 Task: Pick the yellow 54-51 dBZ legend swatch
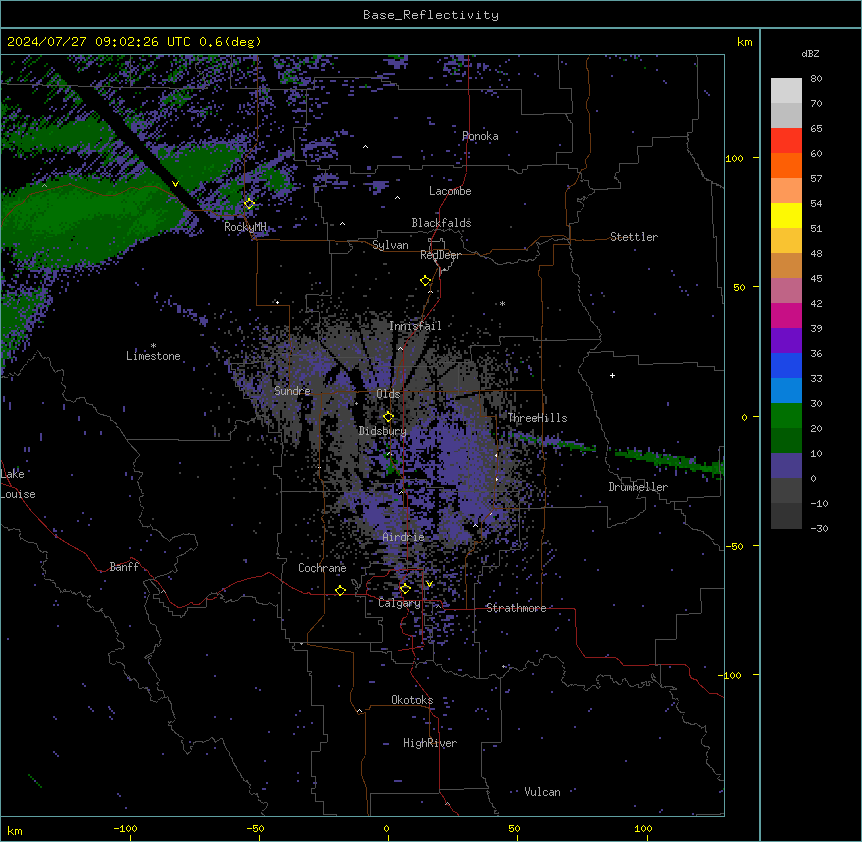(x=786, y=215)
